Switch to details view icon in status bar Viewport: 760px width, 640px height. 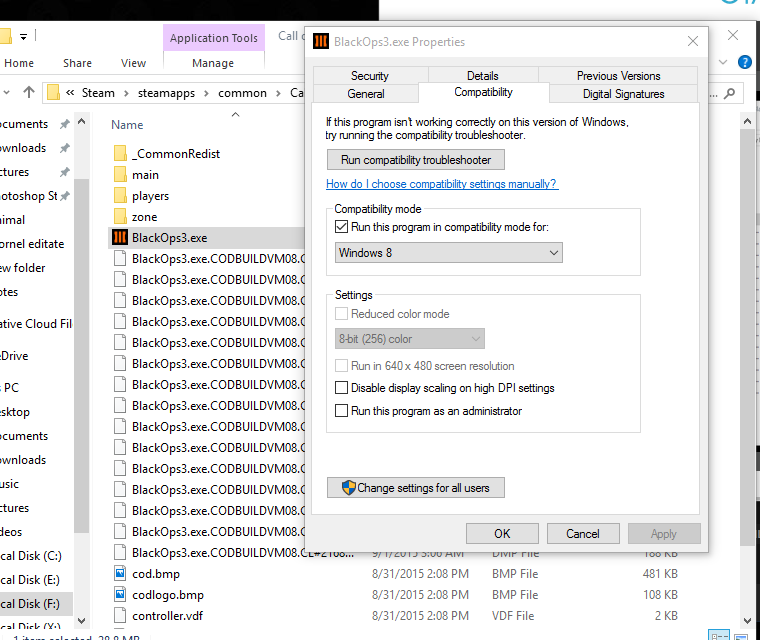(x=719, y=635)
